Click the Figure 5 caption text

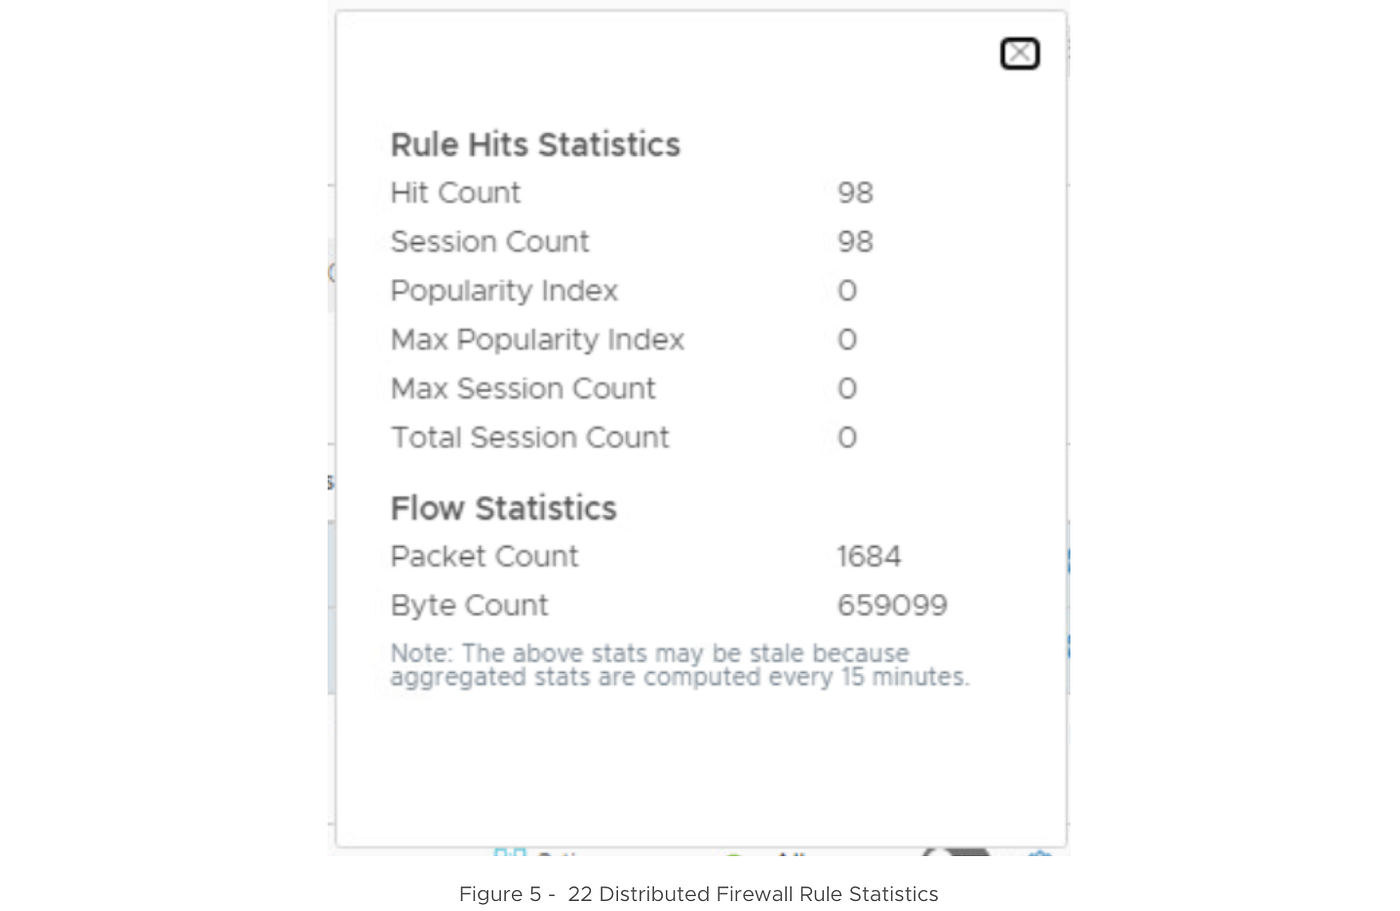(x=698, y=894)
